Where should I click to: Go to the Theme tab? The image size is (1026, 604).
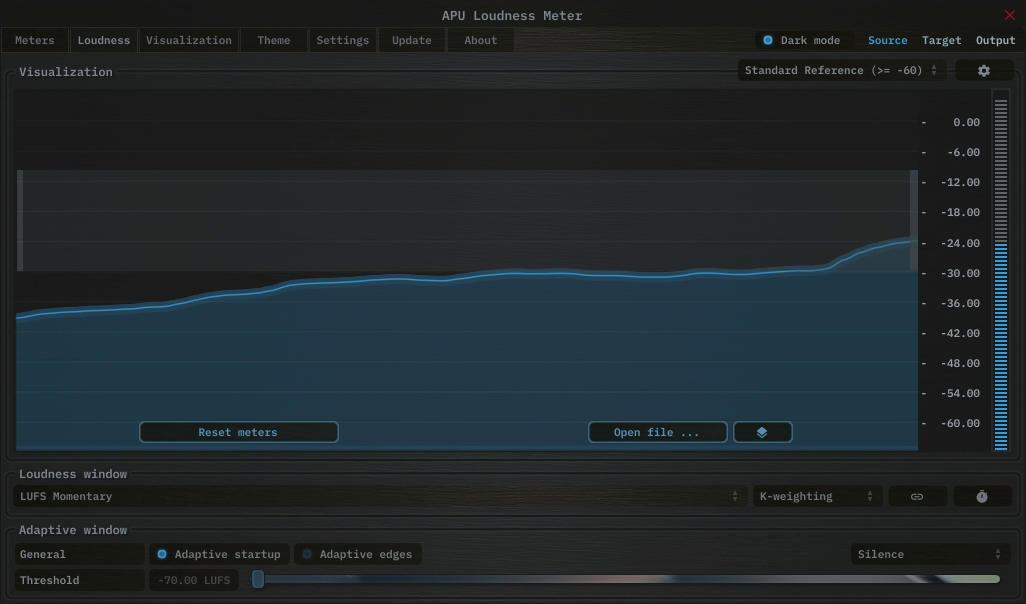click(x=273, y=41)
